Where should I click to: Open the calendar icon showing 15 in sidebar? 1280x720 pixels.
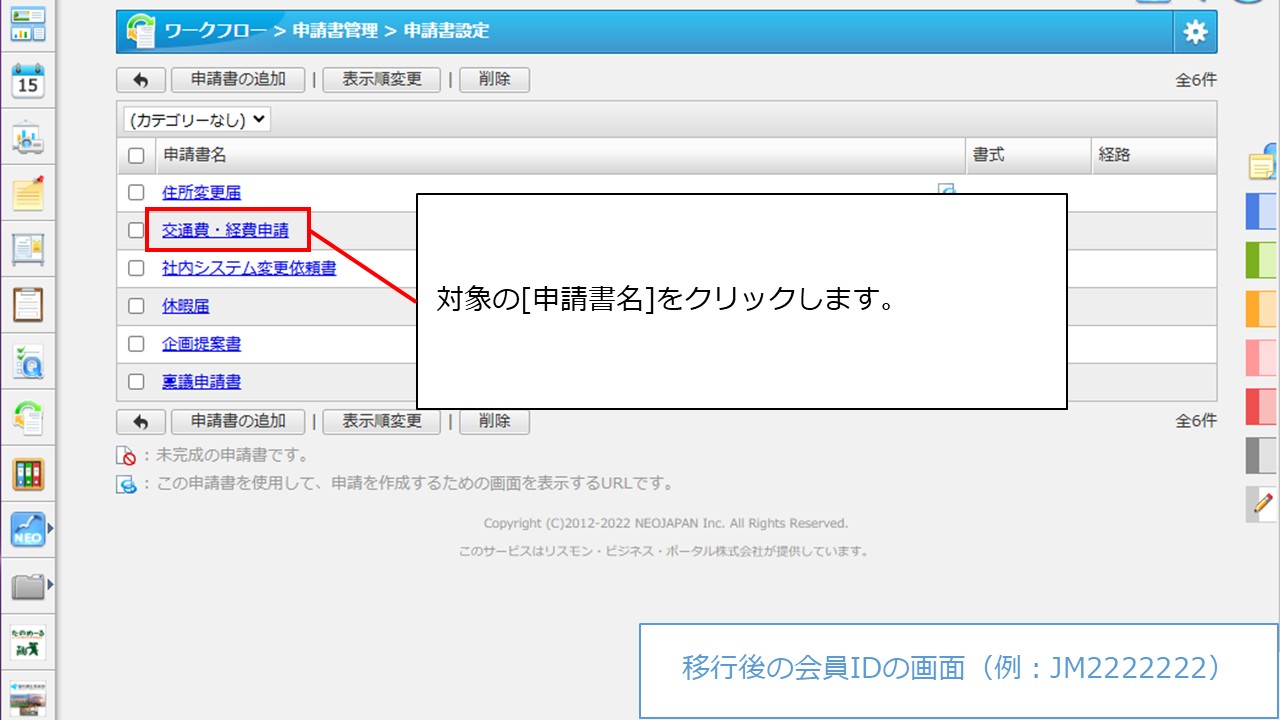pyautogui.click(x=28, y=81)
